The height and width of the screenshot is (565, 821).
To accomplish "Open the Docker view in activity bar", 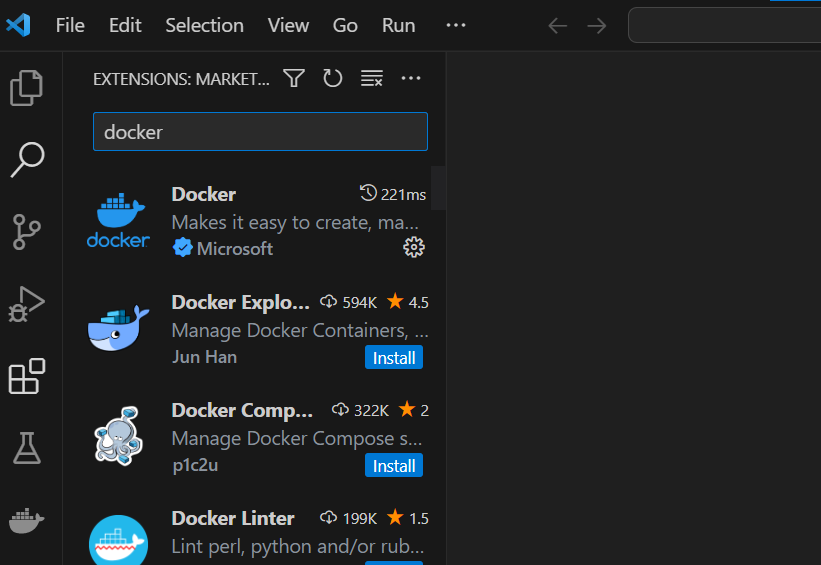I will click(26, 520).
